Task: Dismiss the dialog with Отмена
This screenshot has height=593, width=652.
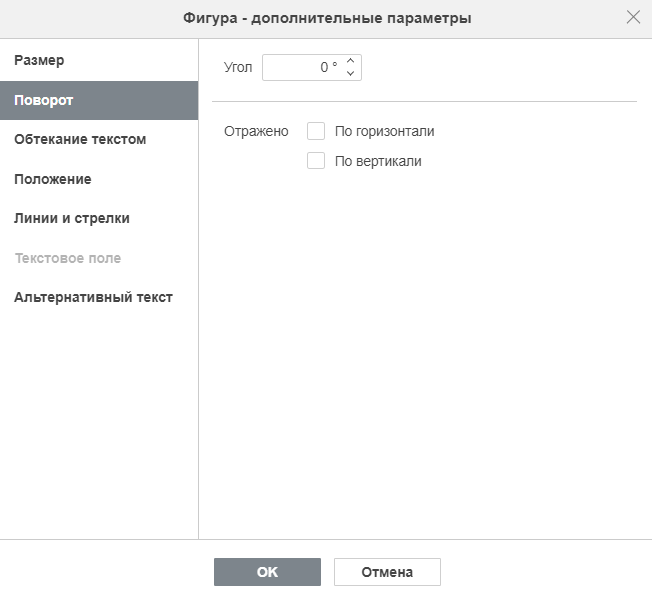Action: point(387,572)
